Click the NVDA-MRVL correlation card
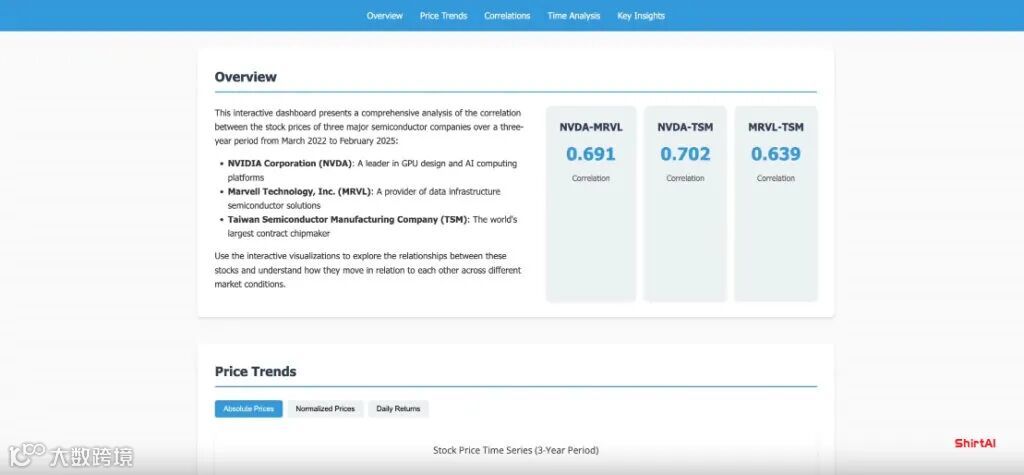The width and height of the screenshot is (1024, 475). (591, 204)
